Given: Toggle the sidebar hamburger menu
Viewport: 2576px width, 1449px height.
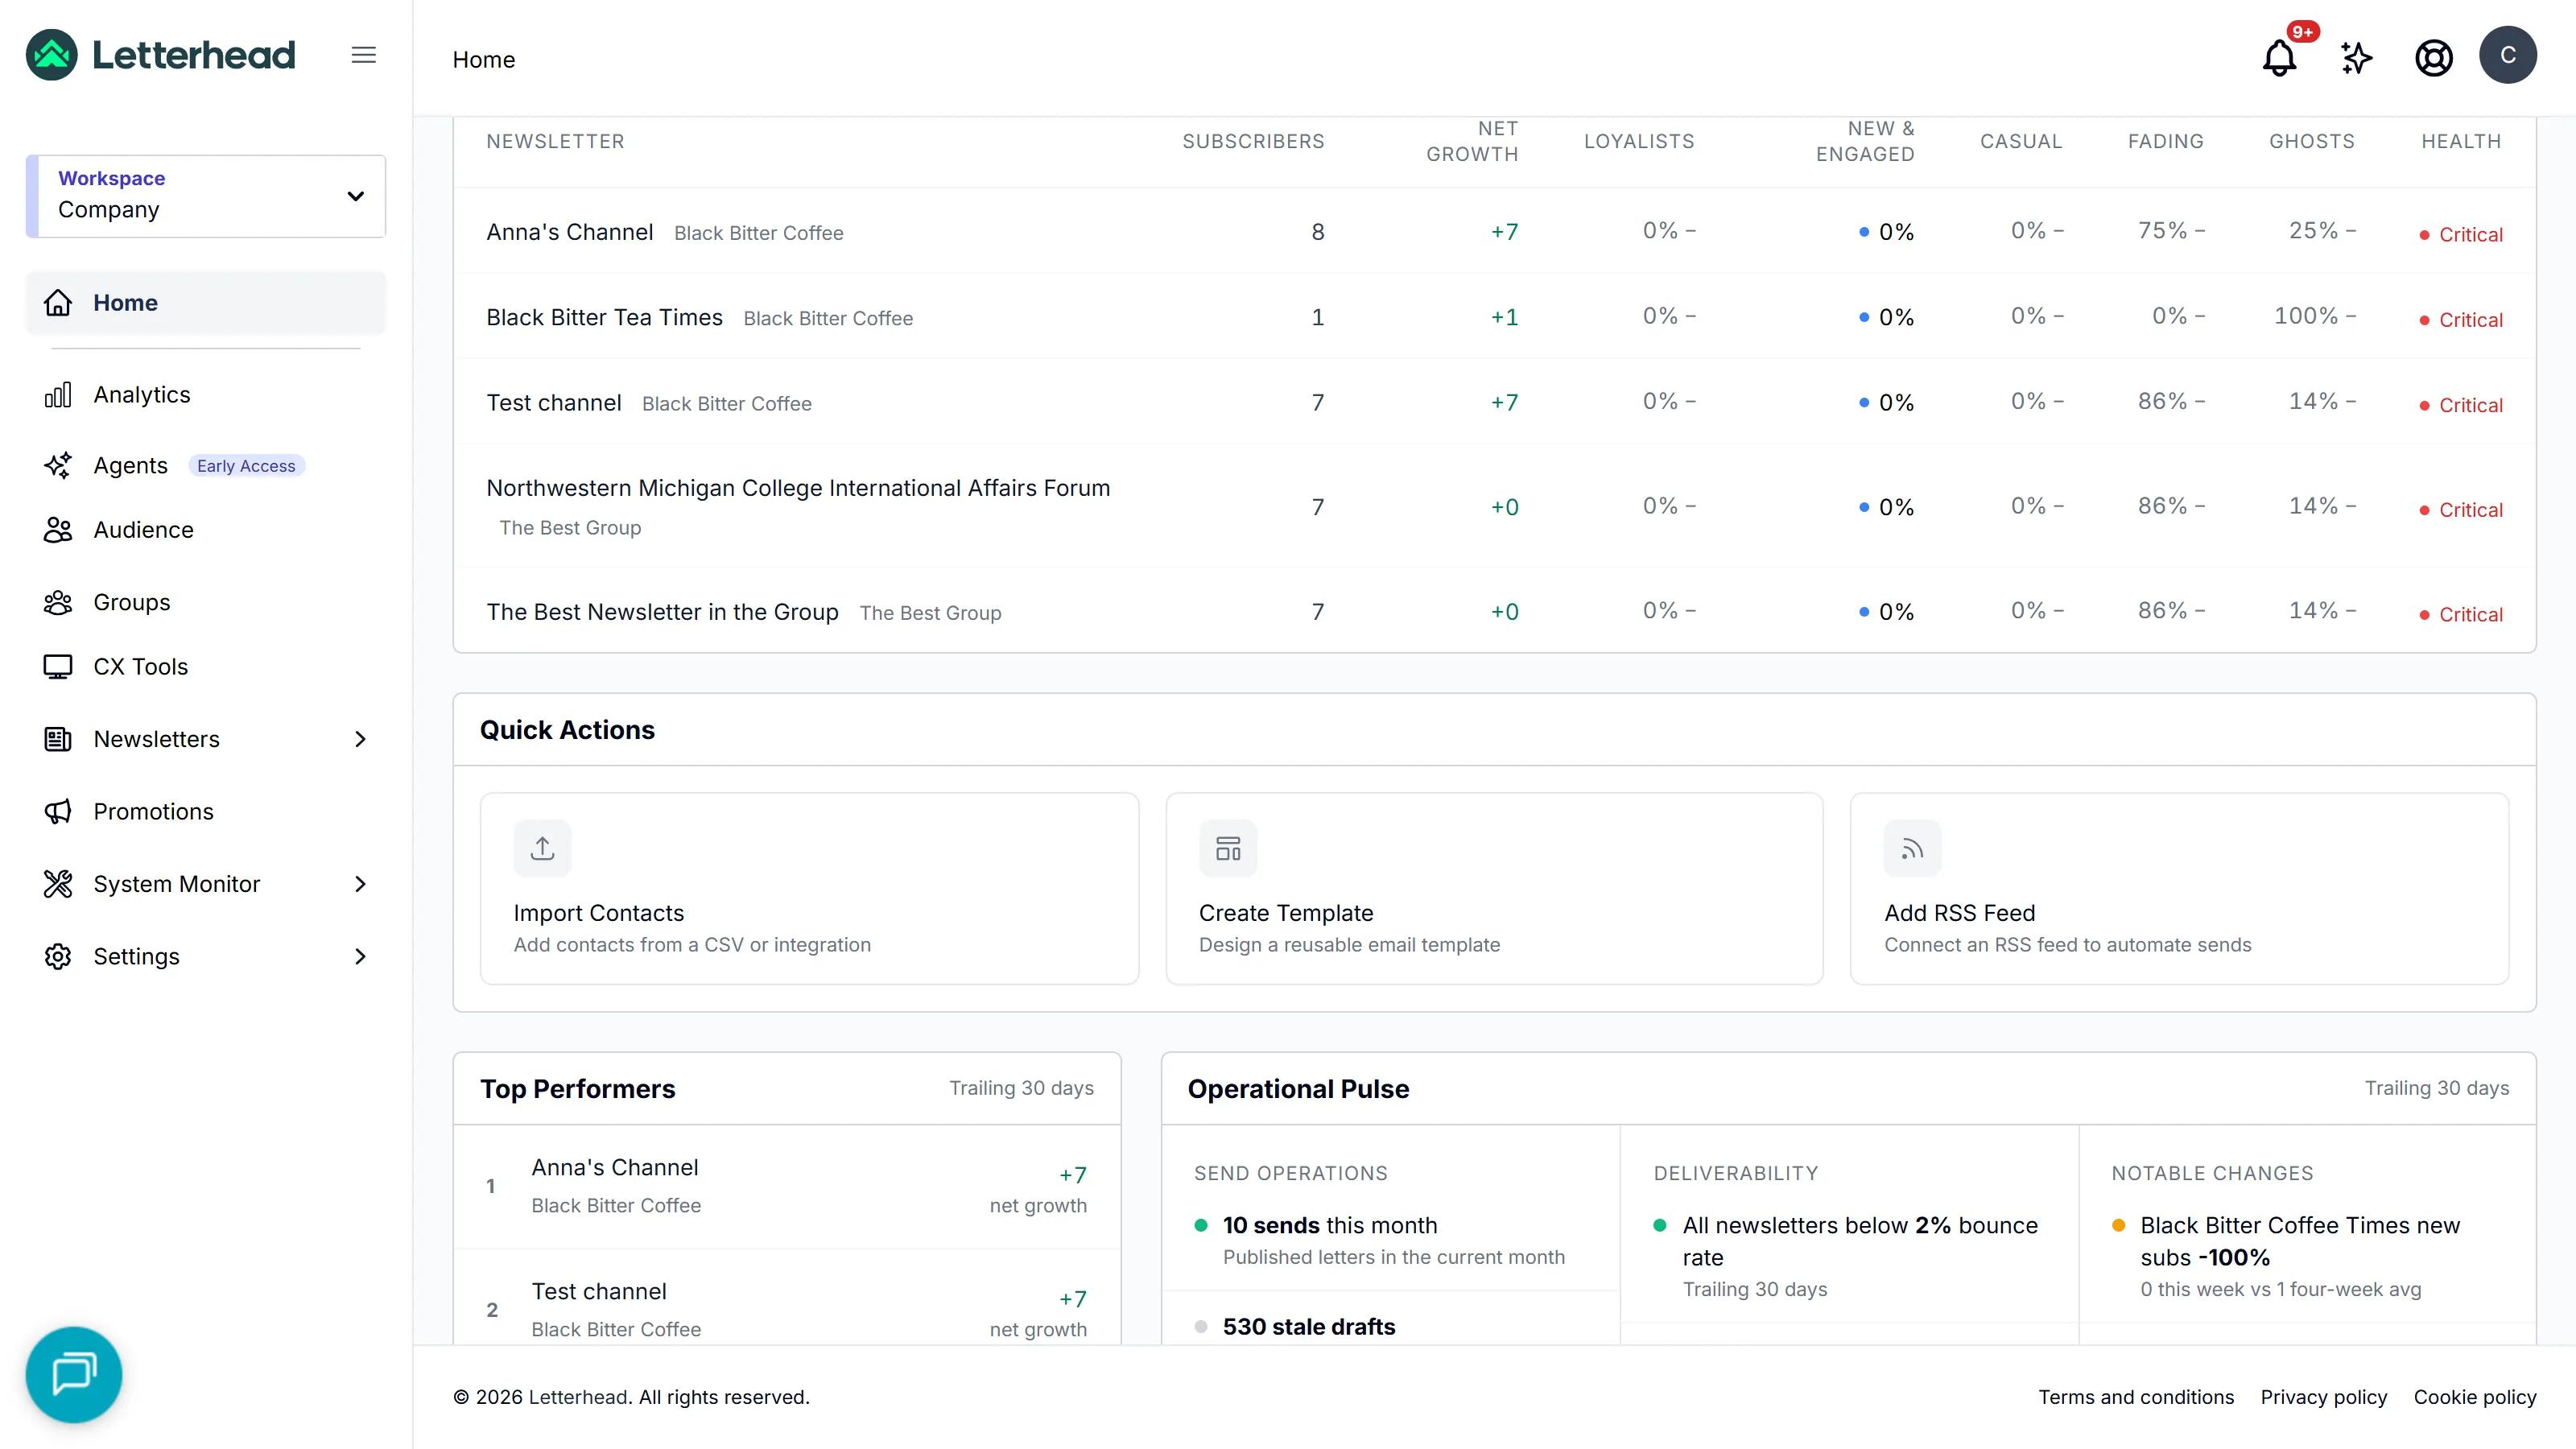Looking at the screenshot, I should click(364, 55).
